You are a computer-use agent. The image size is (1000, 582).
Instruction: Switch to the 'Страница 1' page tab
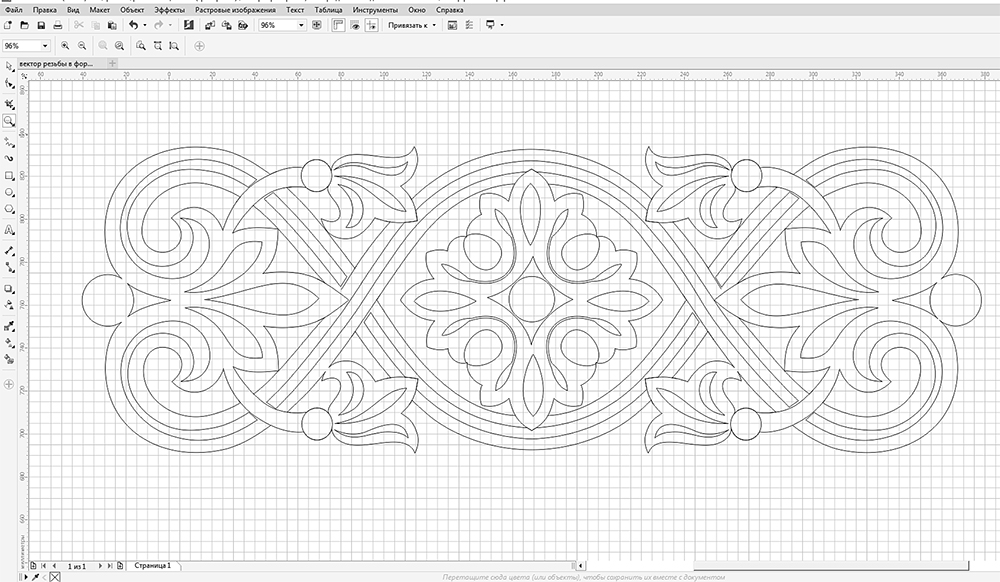click(x=153, y=566)
